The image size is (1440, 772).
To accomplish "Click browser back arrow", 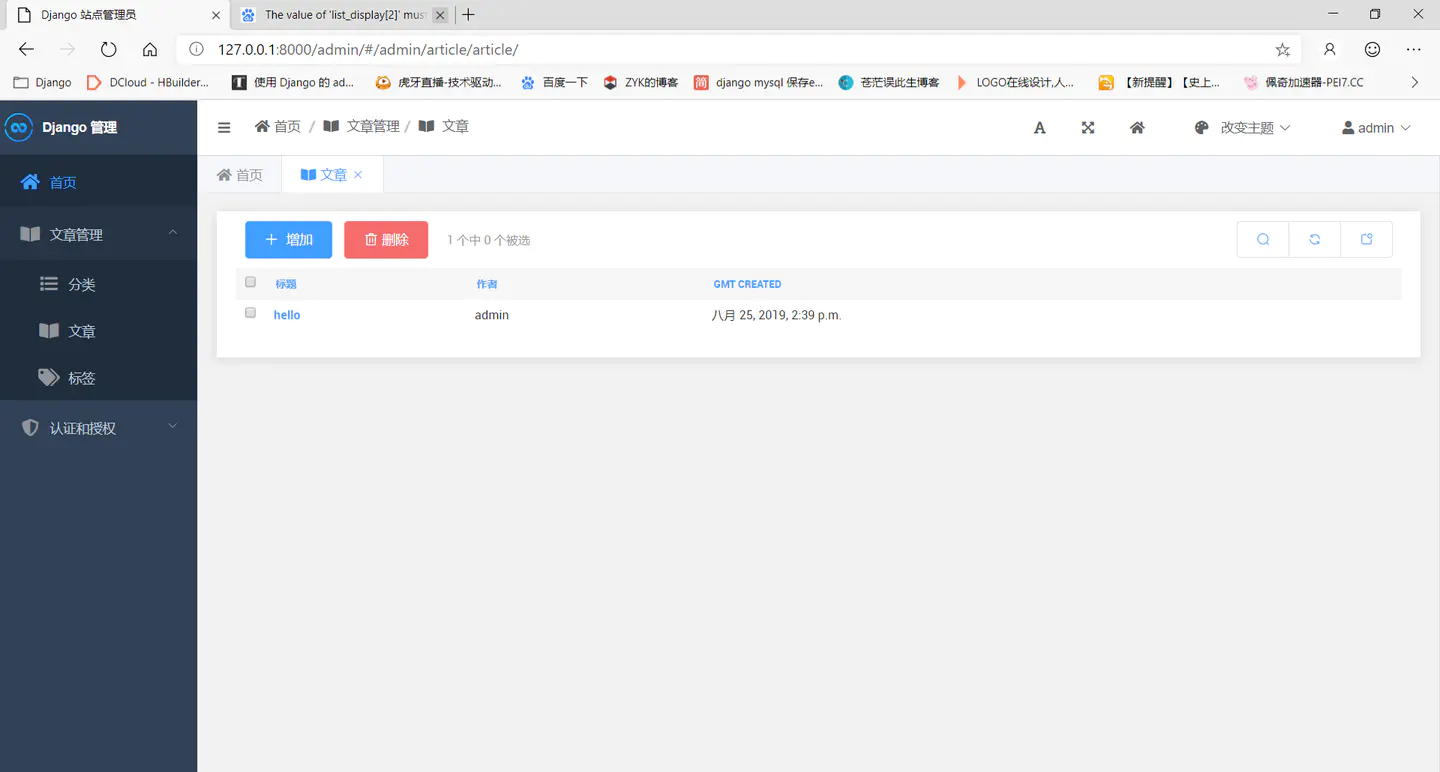I will (27, 49).
